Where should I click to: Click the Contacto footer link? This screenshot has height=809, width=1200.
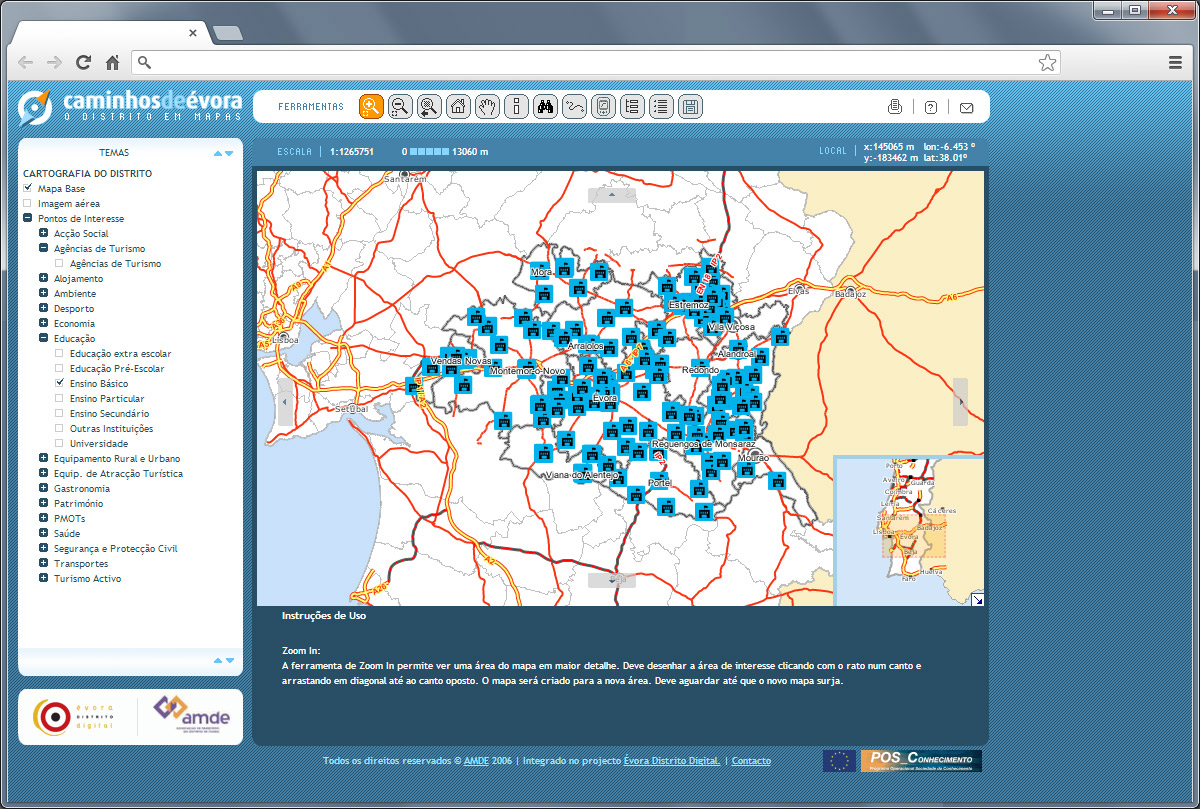[751, 761]
